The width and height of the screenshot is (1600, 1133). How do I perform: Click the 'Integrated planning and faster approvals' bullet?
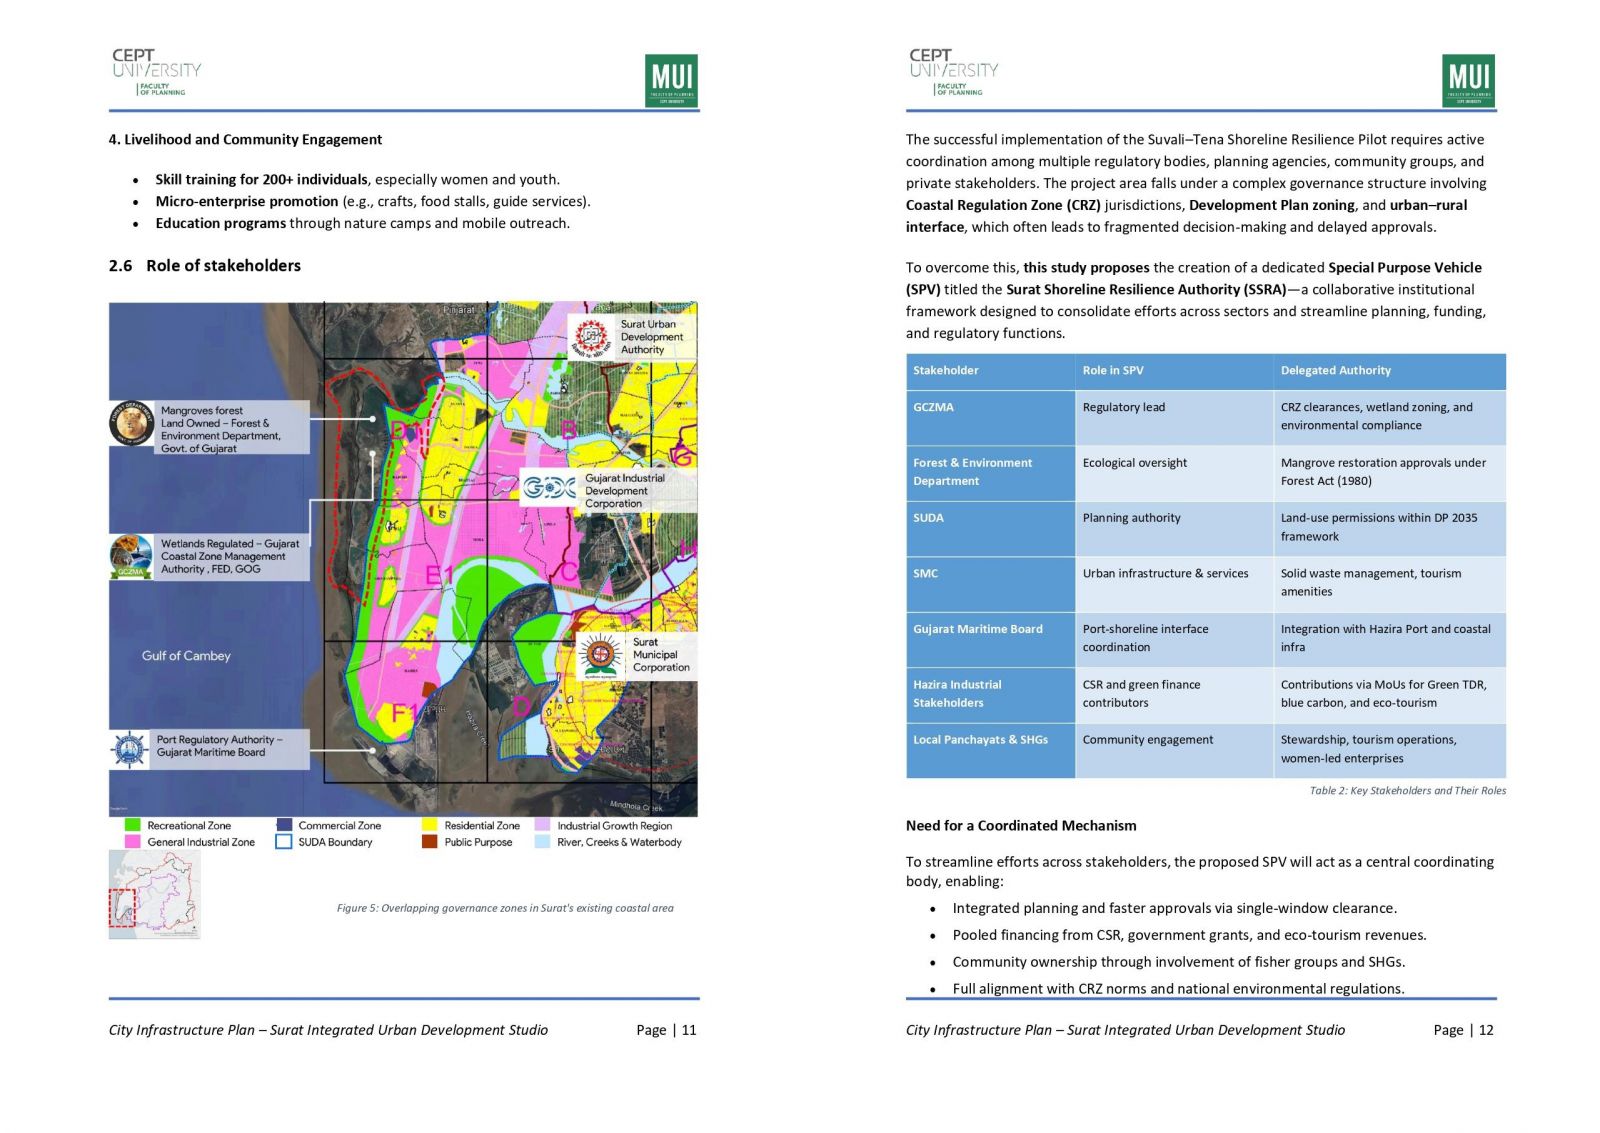pos(1174,909)
